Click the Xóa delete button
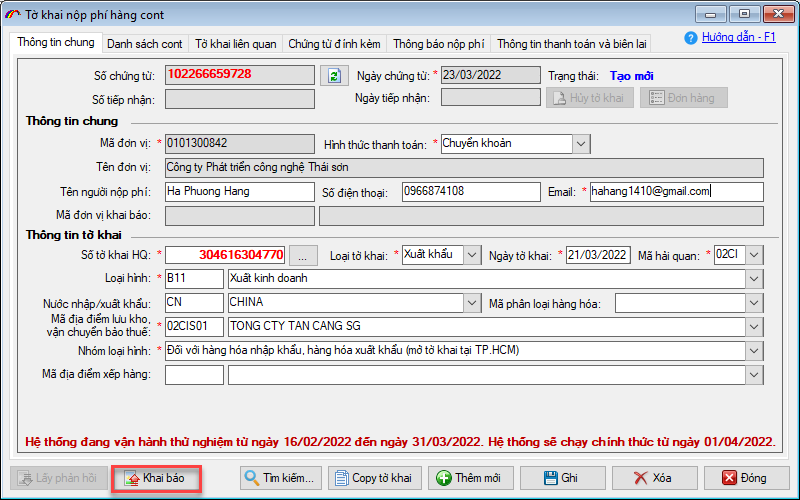800x500 pixels. tap(655, 478)
